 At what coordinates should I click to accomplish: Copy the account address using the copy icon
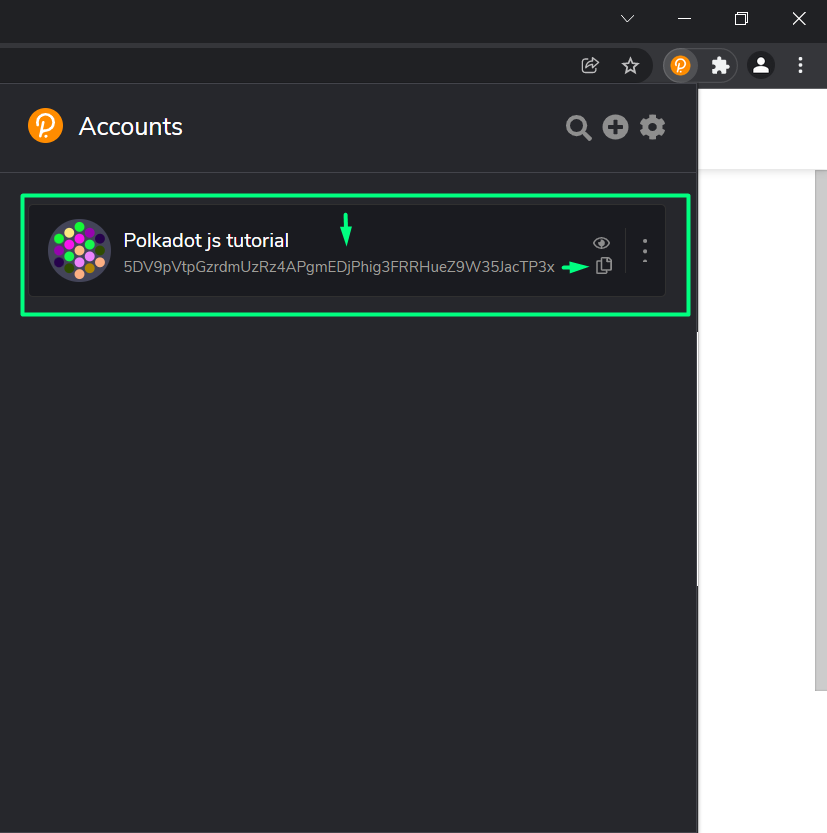tap(604, 266)
